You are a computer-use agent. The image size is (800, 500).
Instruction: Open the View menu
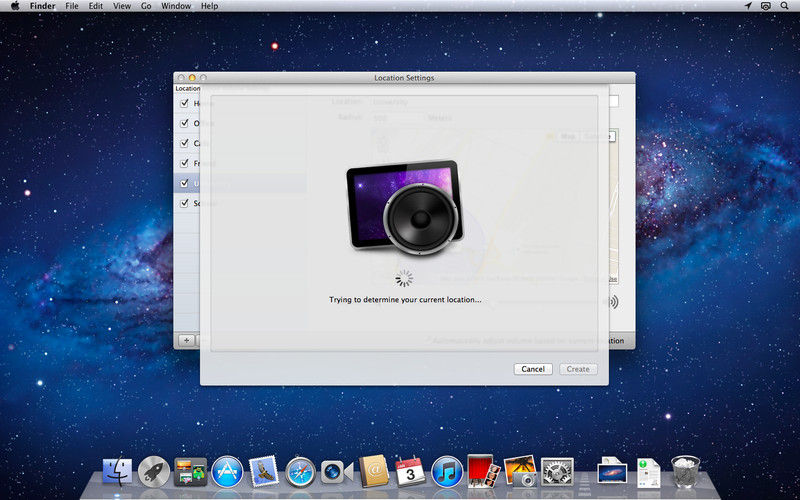tap(122, 6)
